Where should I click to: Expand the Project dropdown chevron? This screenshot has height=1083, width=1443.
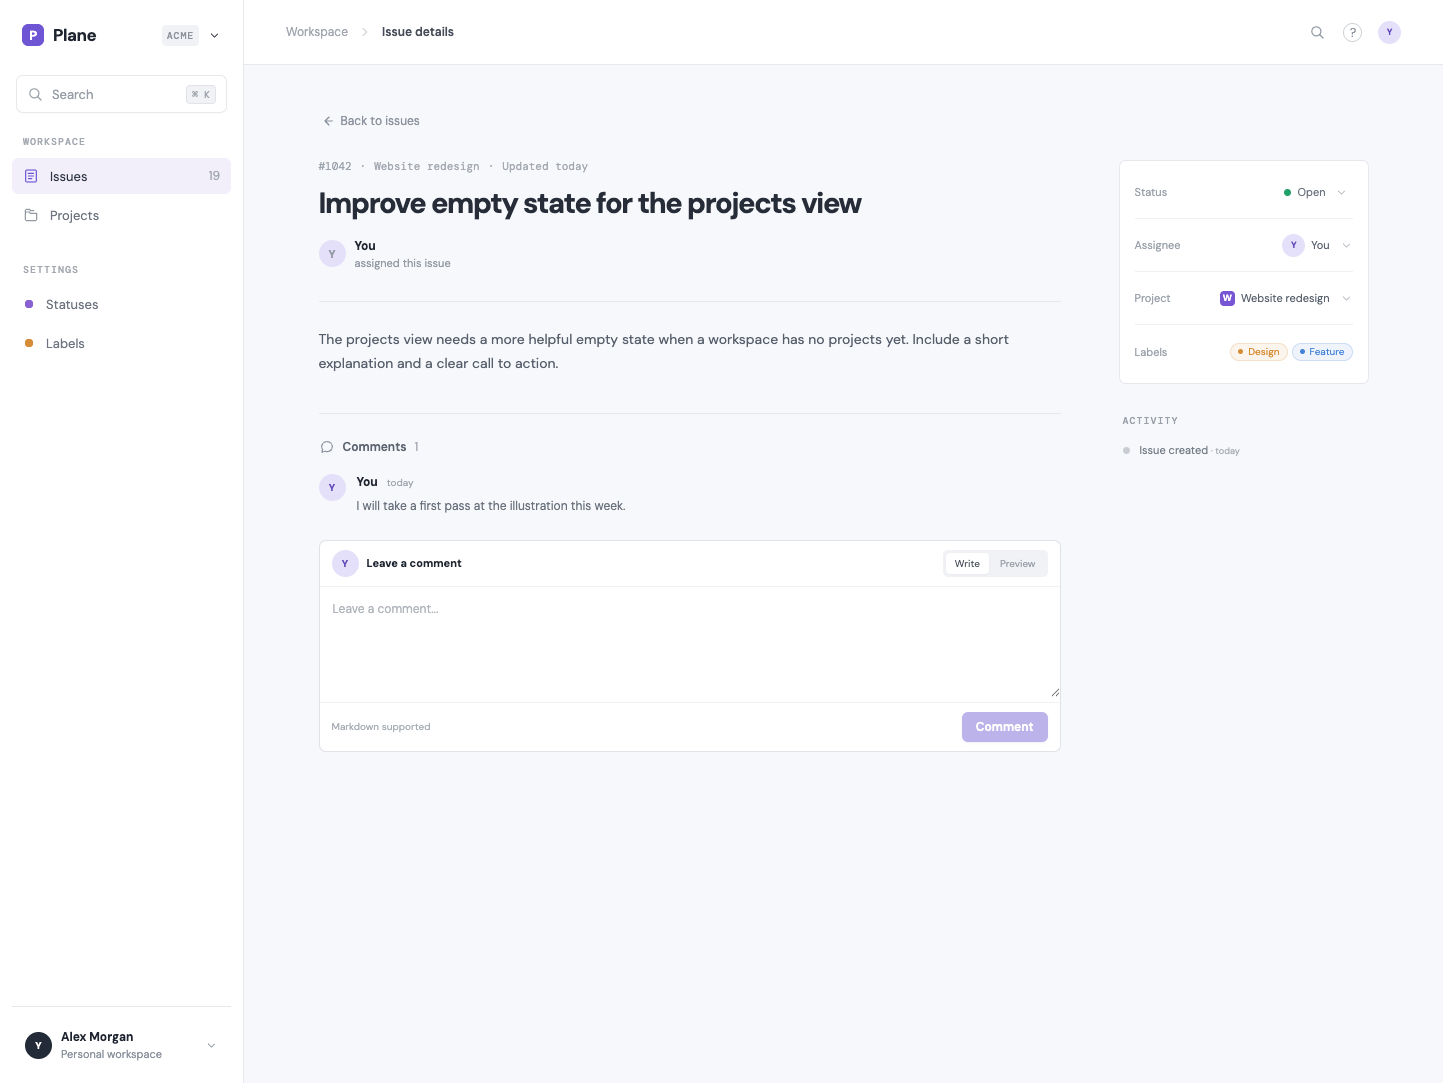tap(1346, 298)
